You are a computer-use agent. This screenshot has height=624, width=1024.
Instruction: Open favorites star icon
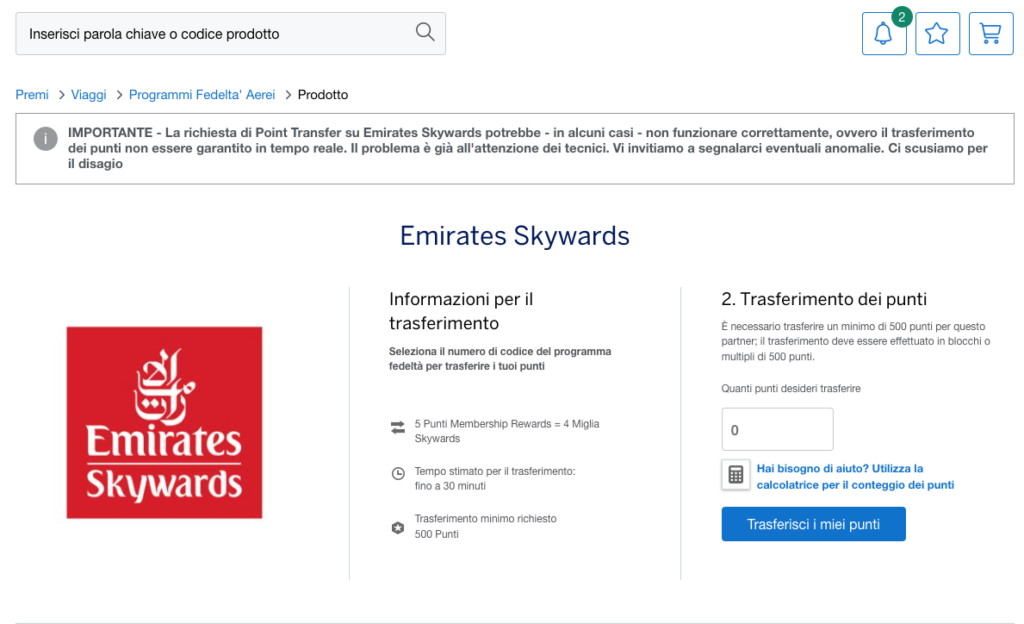(x=937, y=33)
